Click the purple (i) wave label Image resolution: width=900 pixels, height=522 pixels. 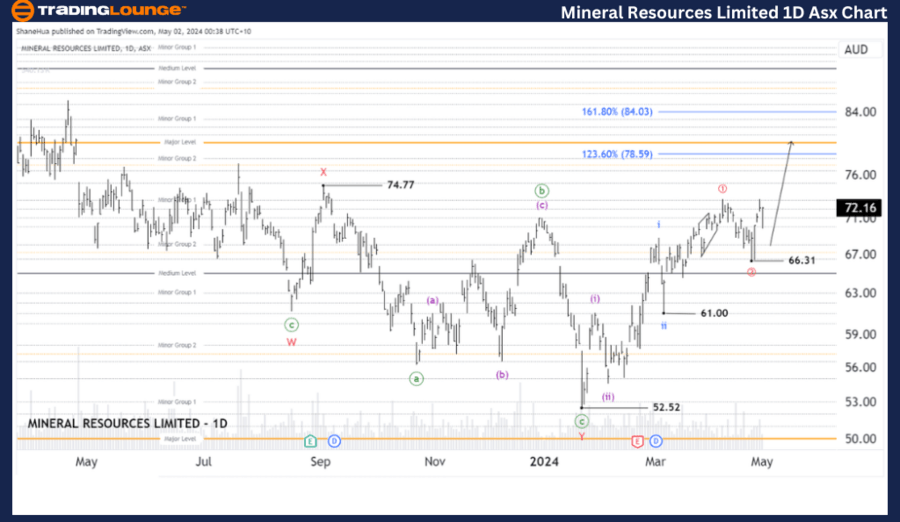coord(595,299)
